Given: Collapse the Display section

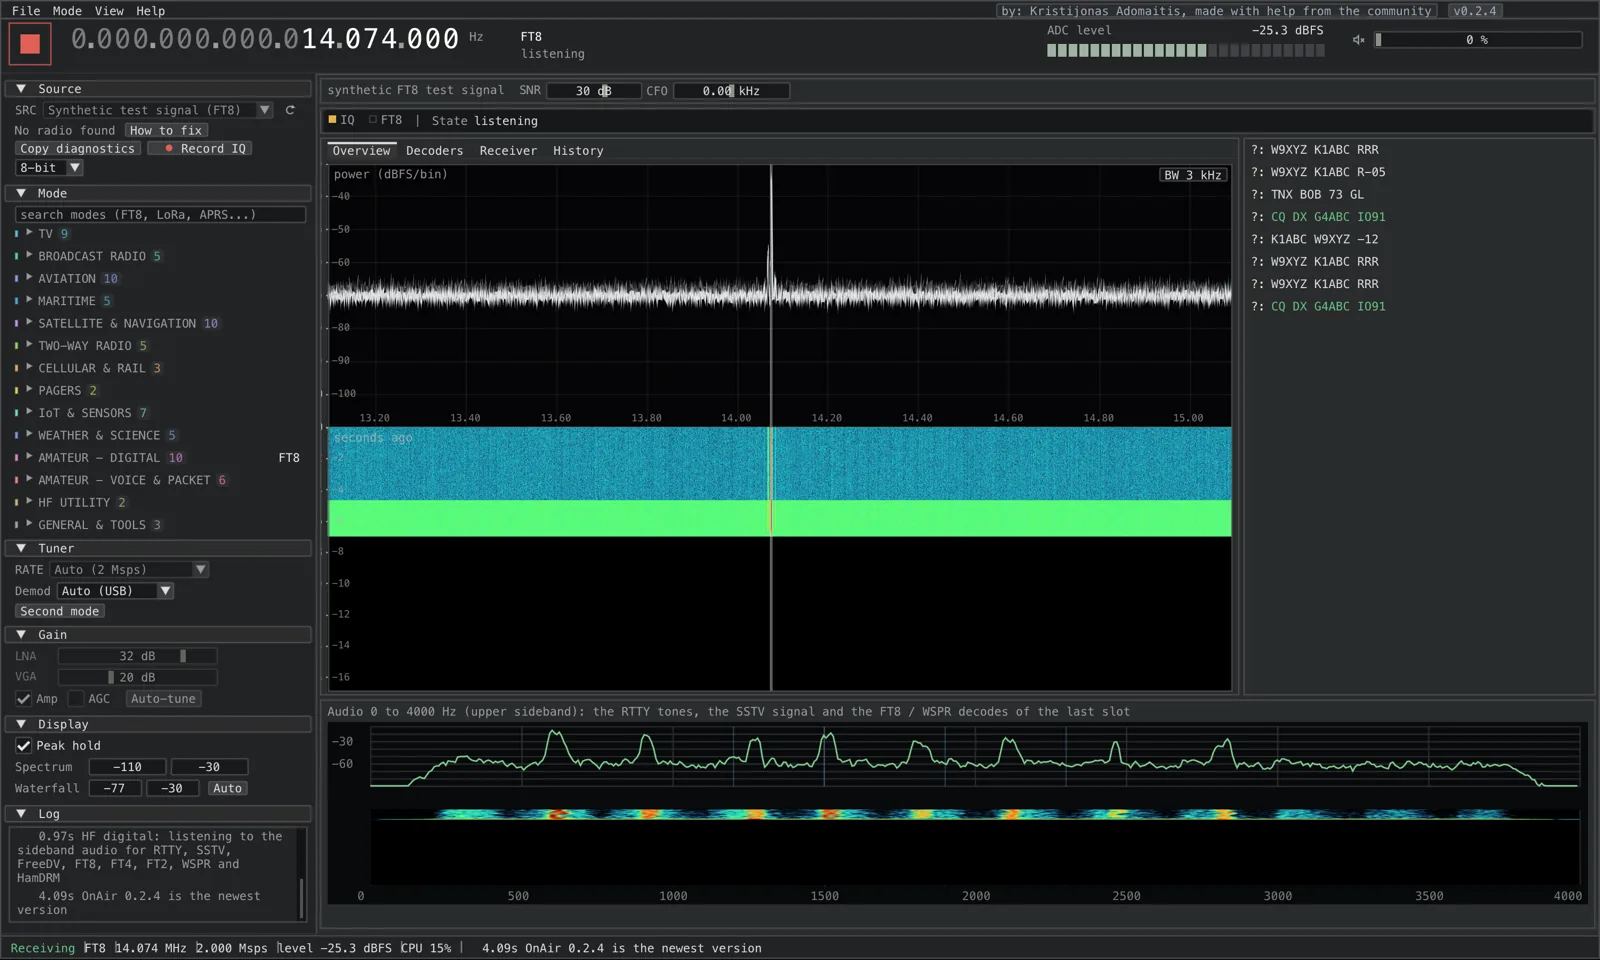Looking at the screenshot, I should 21,724.
